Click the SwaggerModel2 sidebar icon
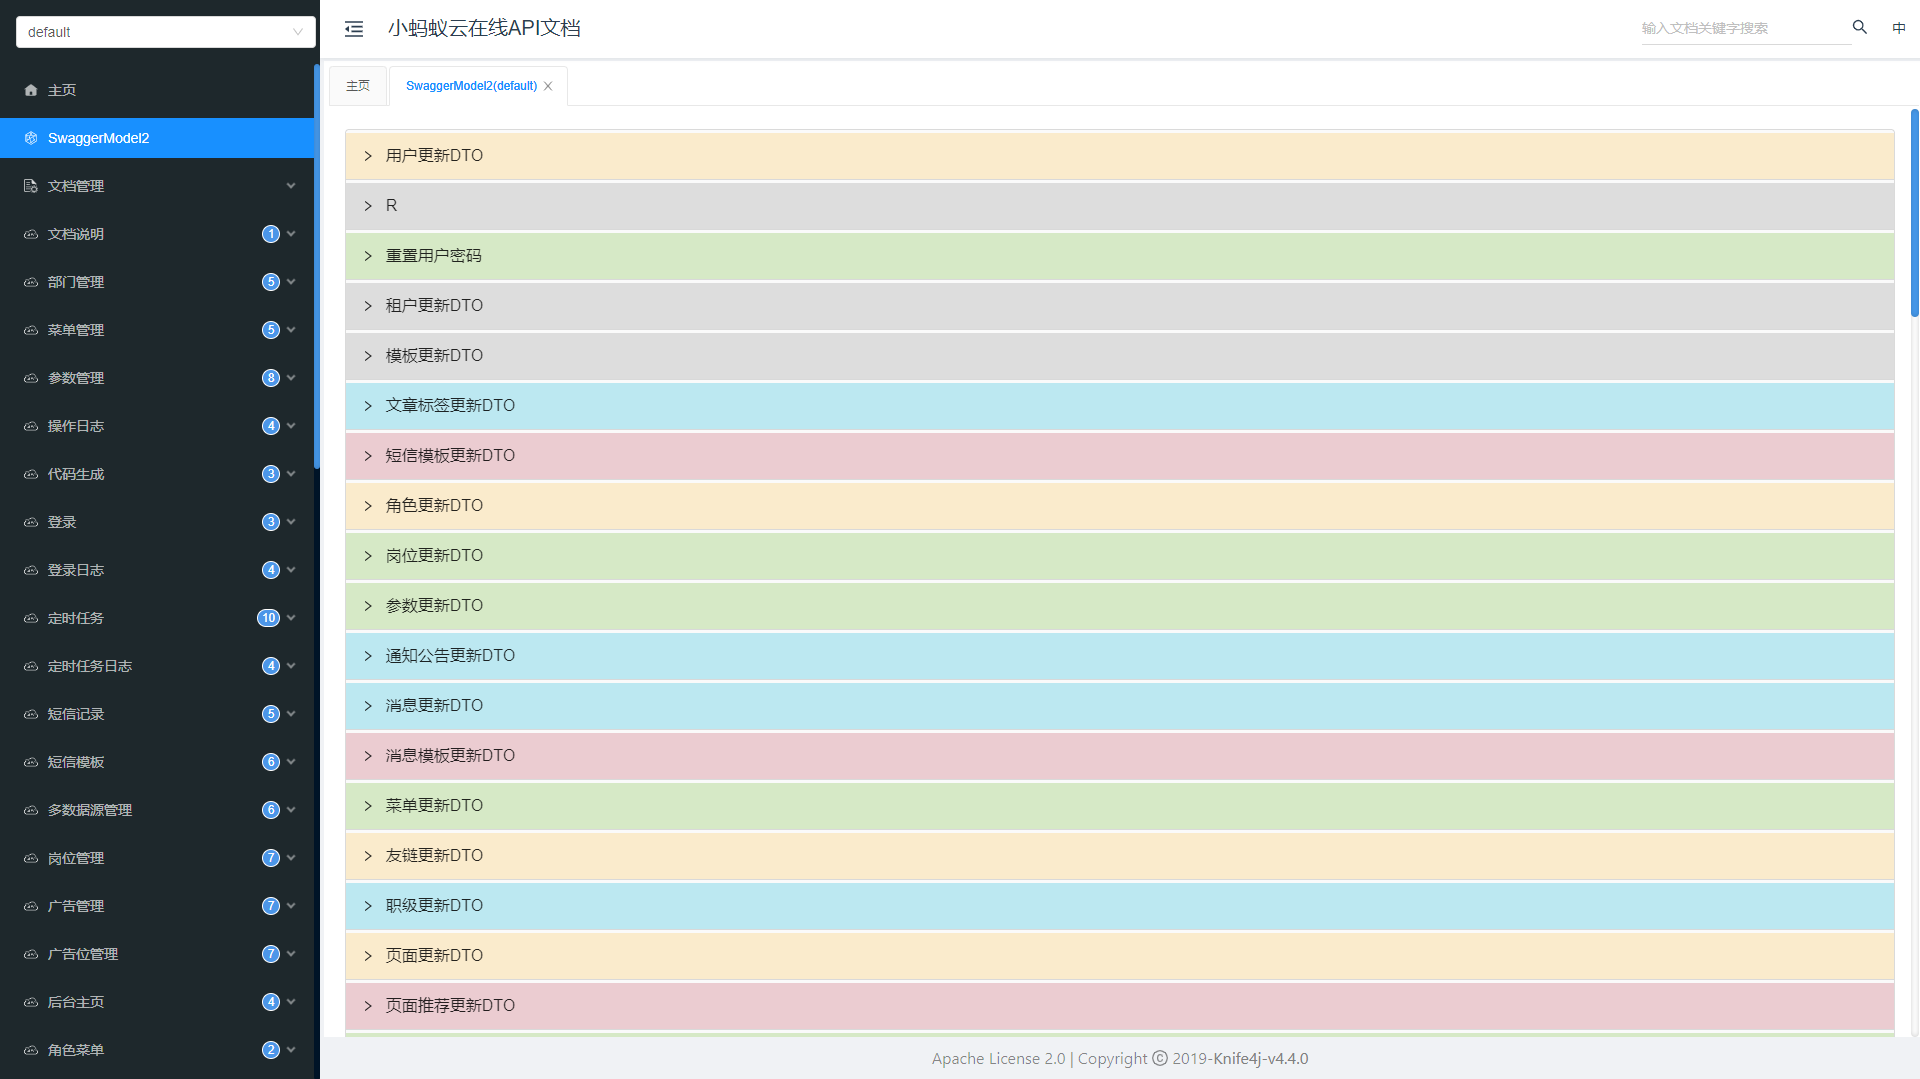The height and width of the screenshot is (1079, 1920). pyautogui.click(x=31, y=138)
